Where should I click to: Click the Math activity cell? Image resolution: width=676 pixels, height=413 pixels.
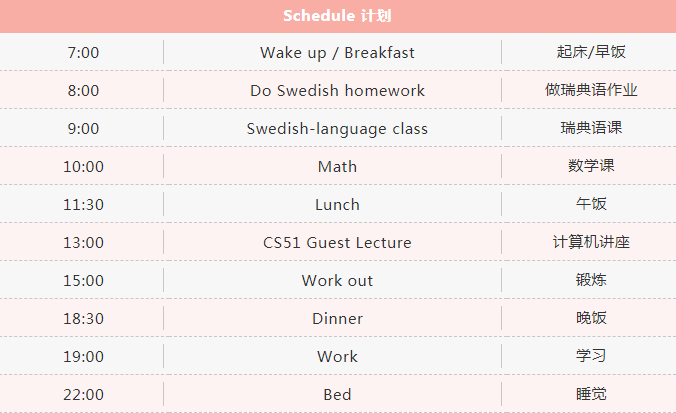tap(337, 167)
